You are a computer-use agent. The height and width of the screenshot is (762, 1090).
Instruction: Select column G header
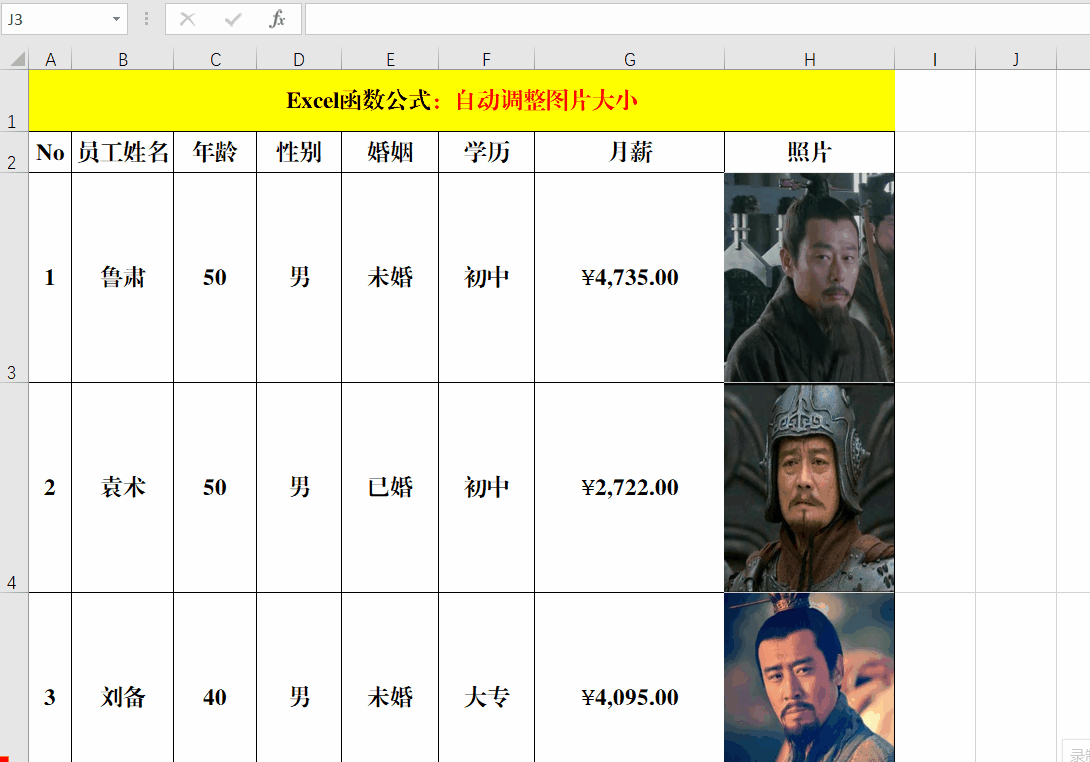tap(630, 59)
